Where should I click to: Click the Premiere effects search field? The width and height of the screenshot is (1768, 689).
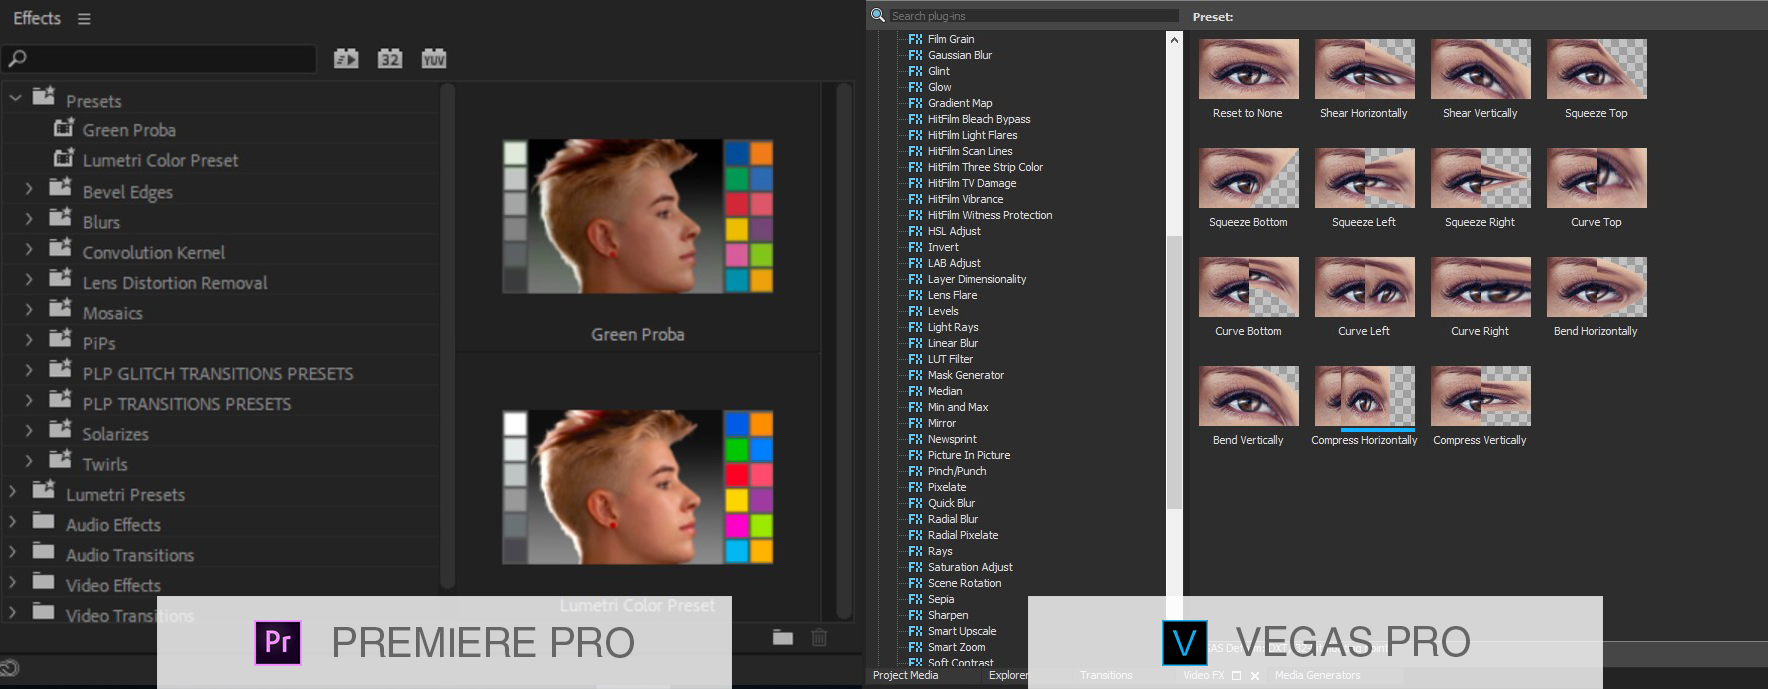160,59
